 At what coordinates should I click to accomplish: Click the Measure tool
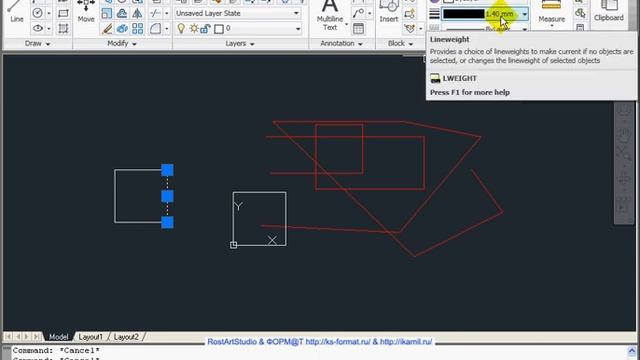tap(551, 12)
